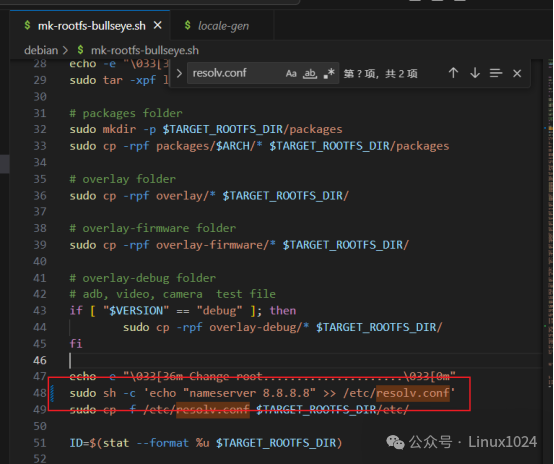Viewport: 554px width, 464px height.
Task: Close the mk-rootfs-bullseye.sh tab
Action: coord(158,25)
